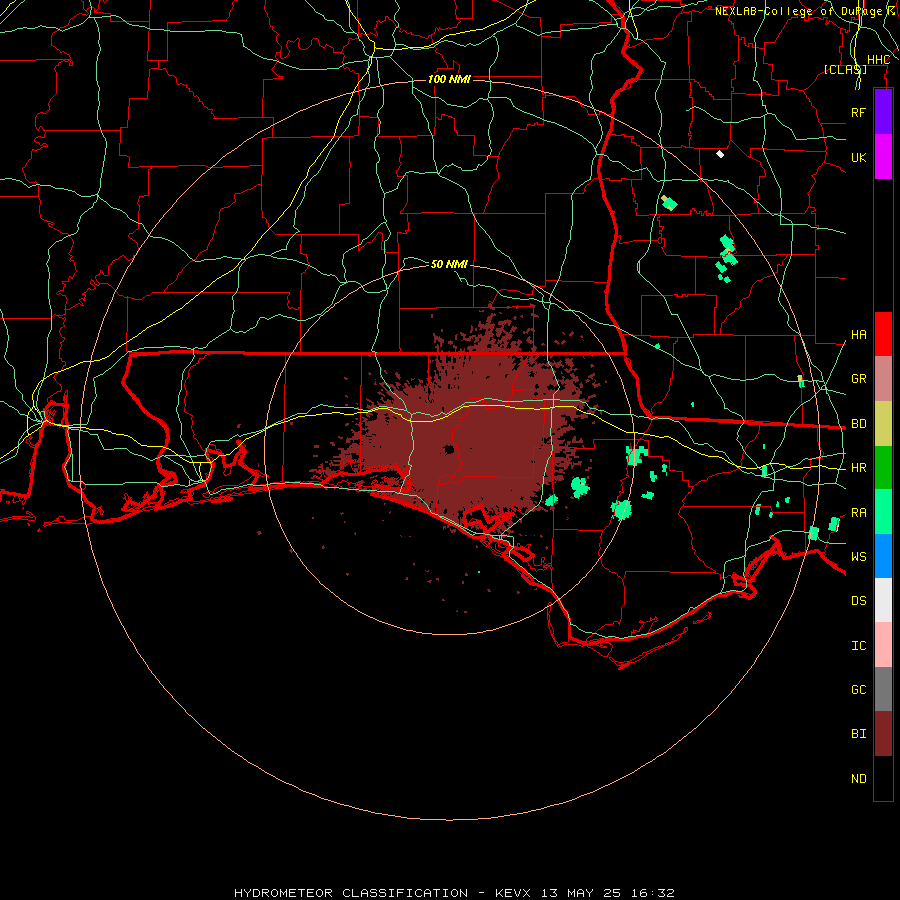Select the GC gray legend swatch
900x900 pixels.
883,689
